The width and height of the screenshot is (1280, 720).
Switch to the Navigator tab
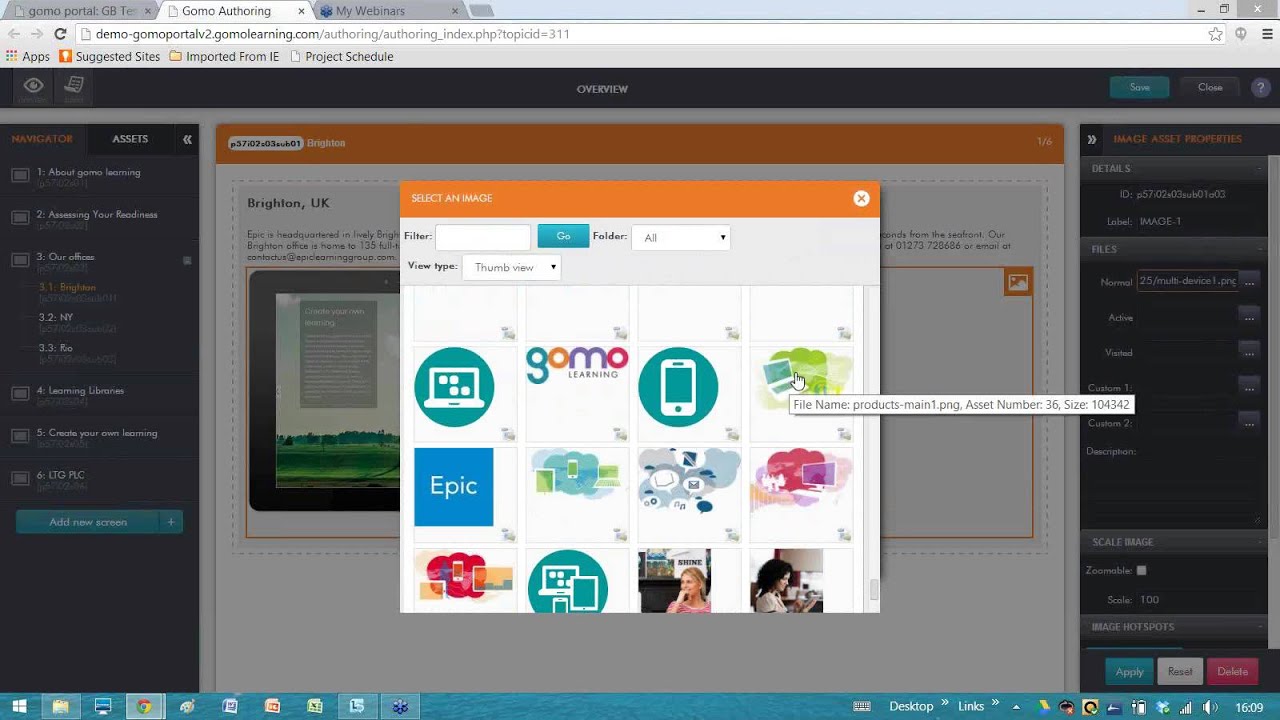(x=42, y=139)
